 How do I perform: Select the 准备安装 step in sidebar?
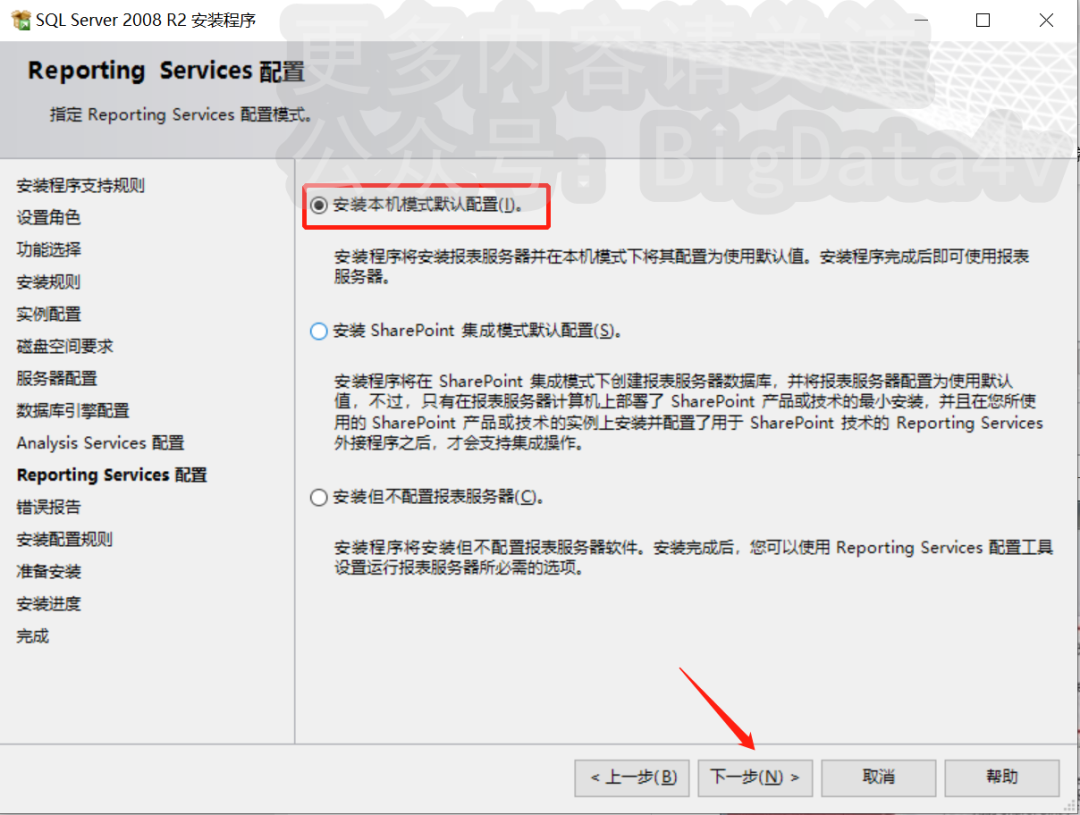tap(48, 572)
